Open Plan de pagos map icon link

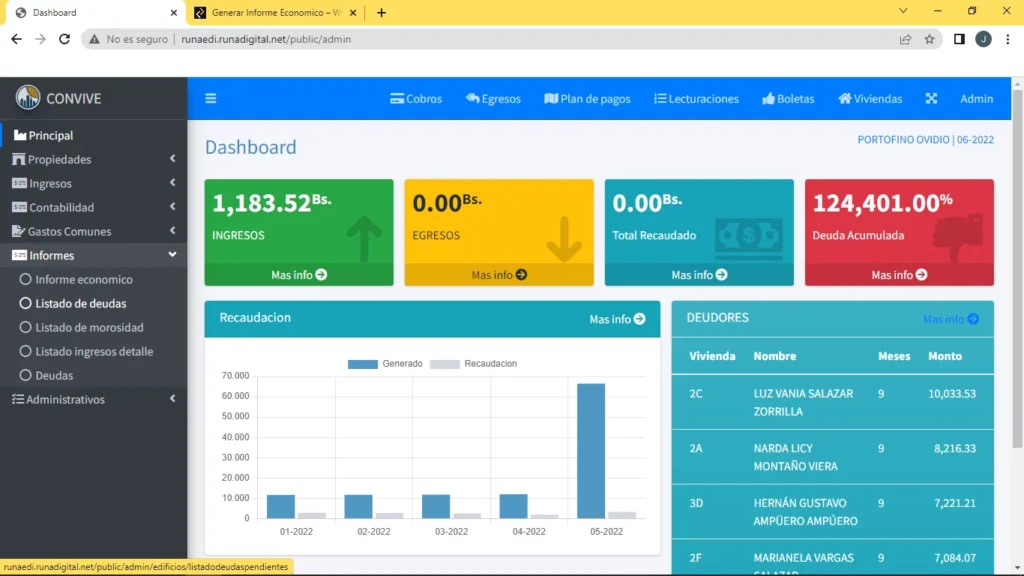point(587,99)
